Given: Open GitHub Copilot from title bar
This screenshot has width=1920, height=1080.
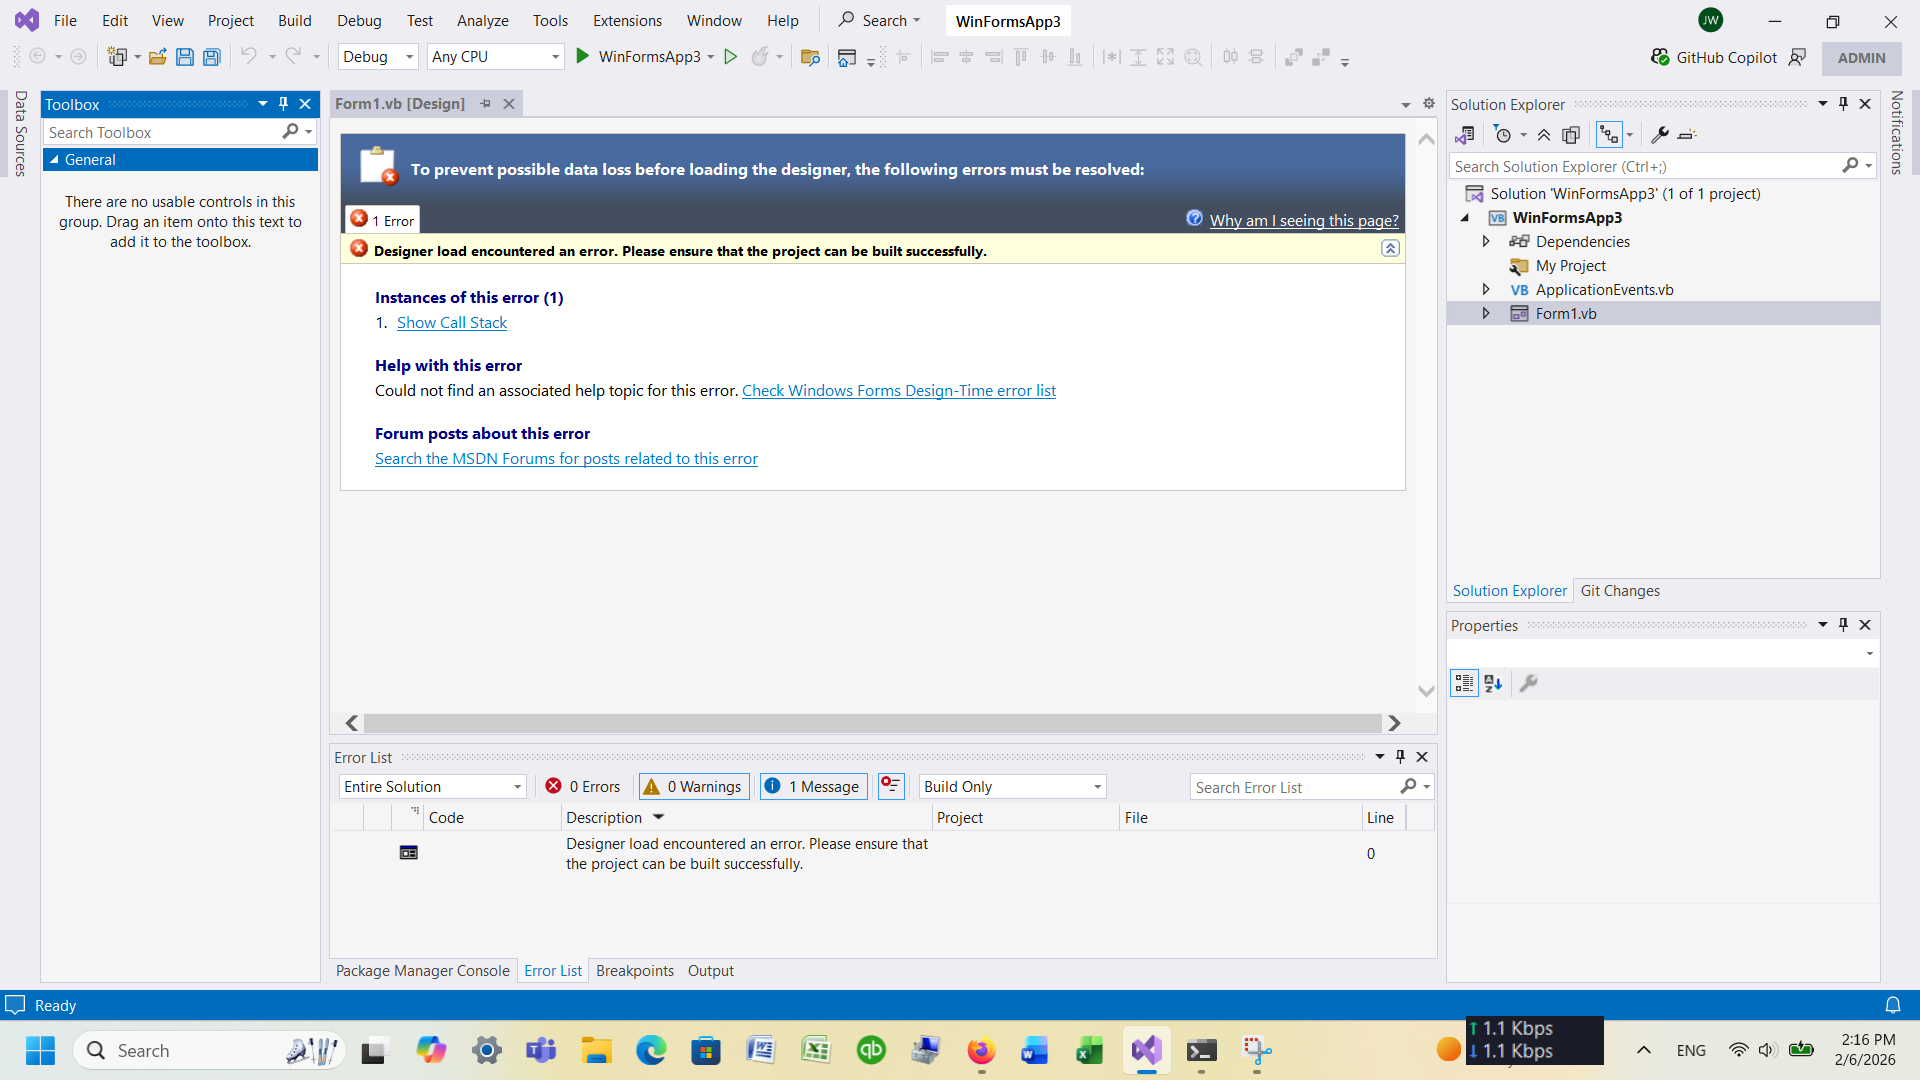Looking at the screenshot, I should (x=1714, y=57).
